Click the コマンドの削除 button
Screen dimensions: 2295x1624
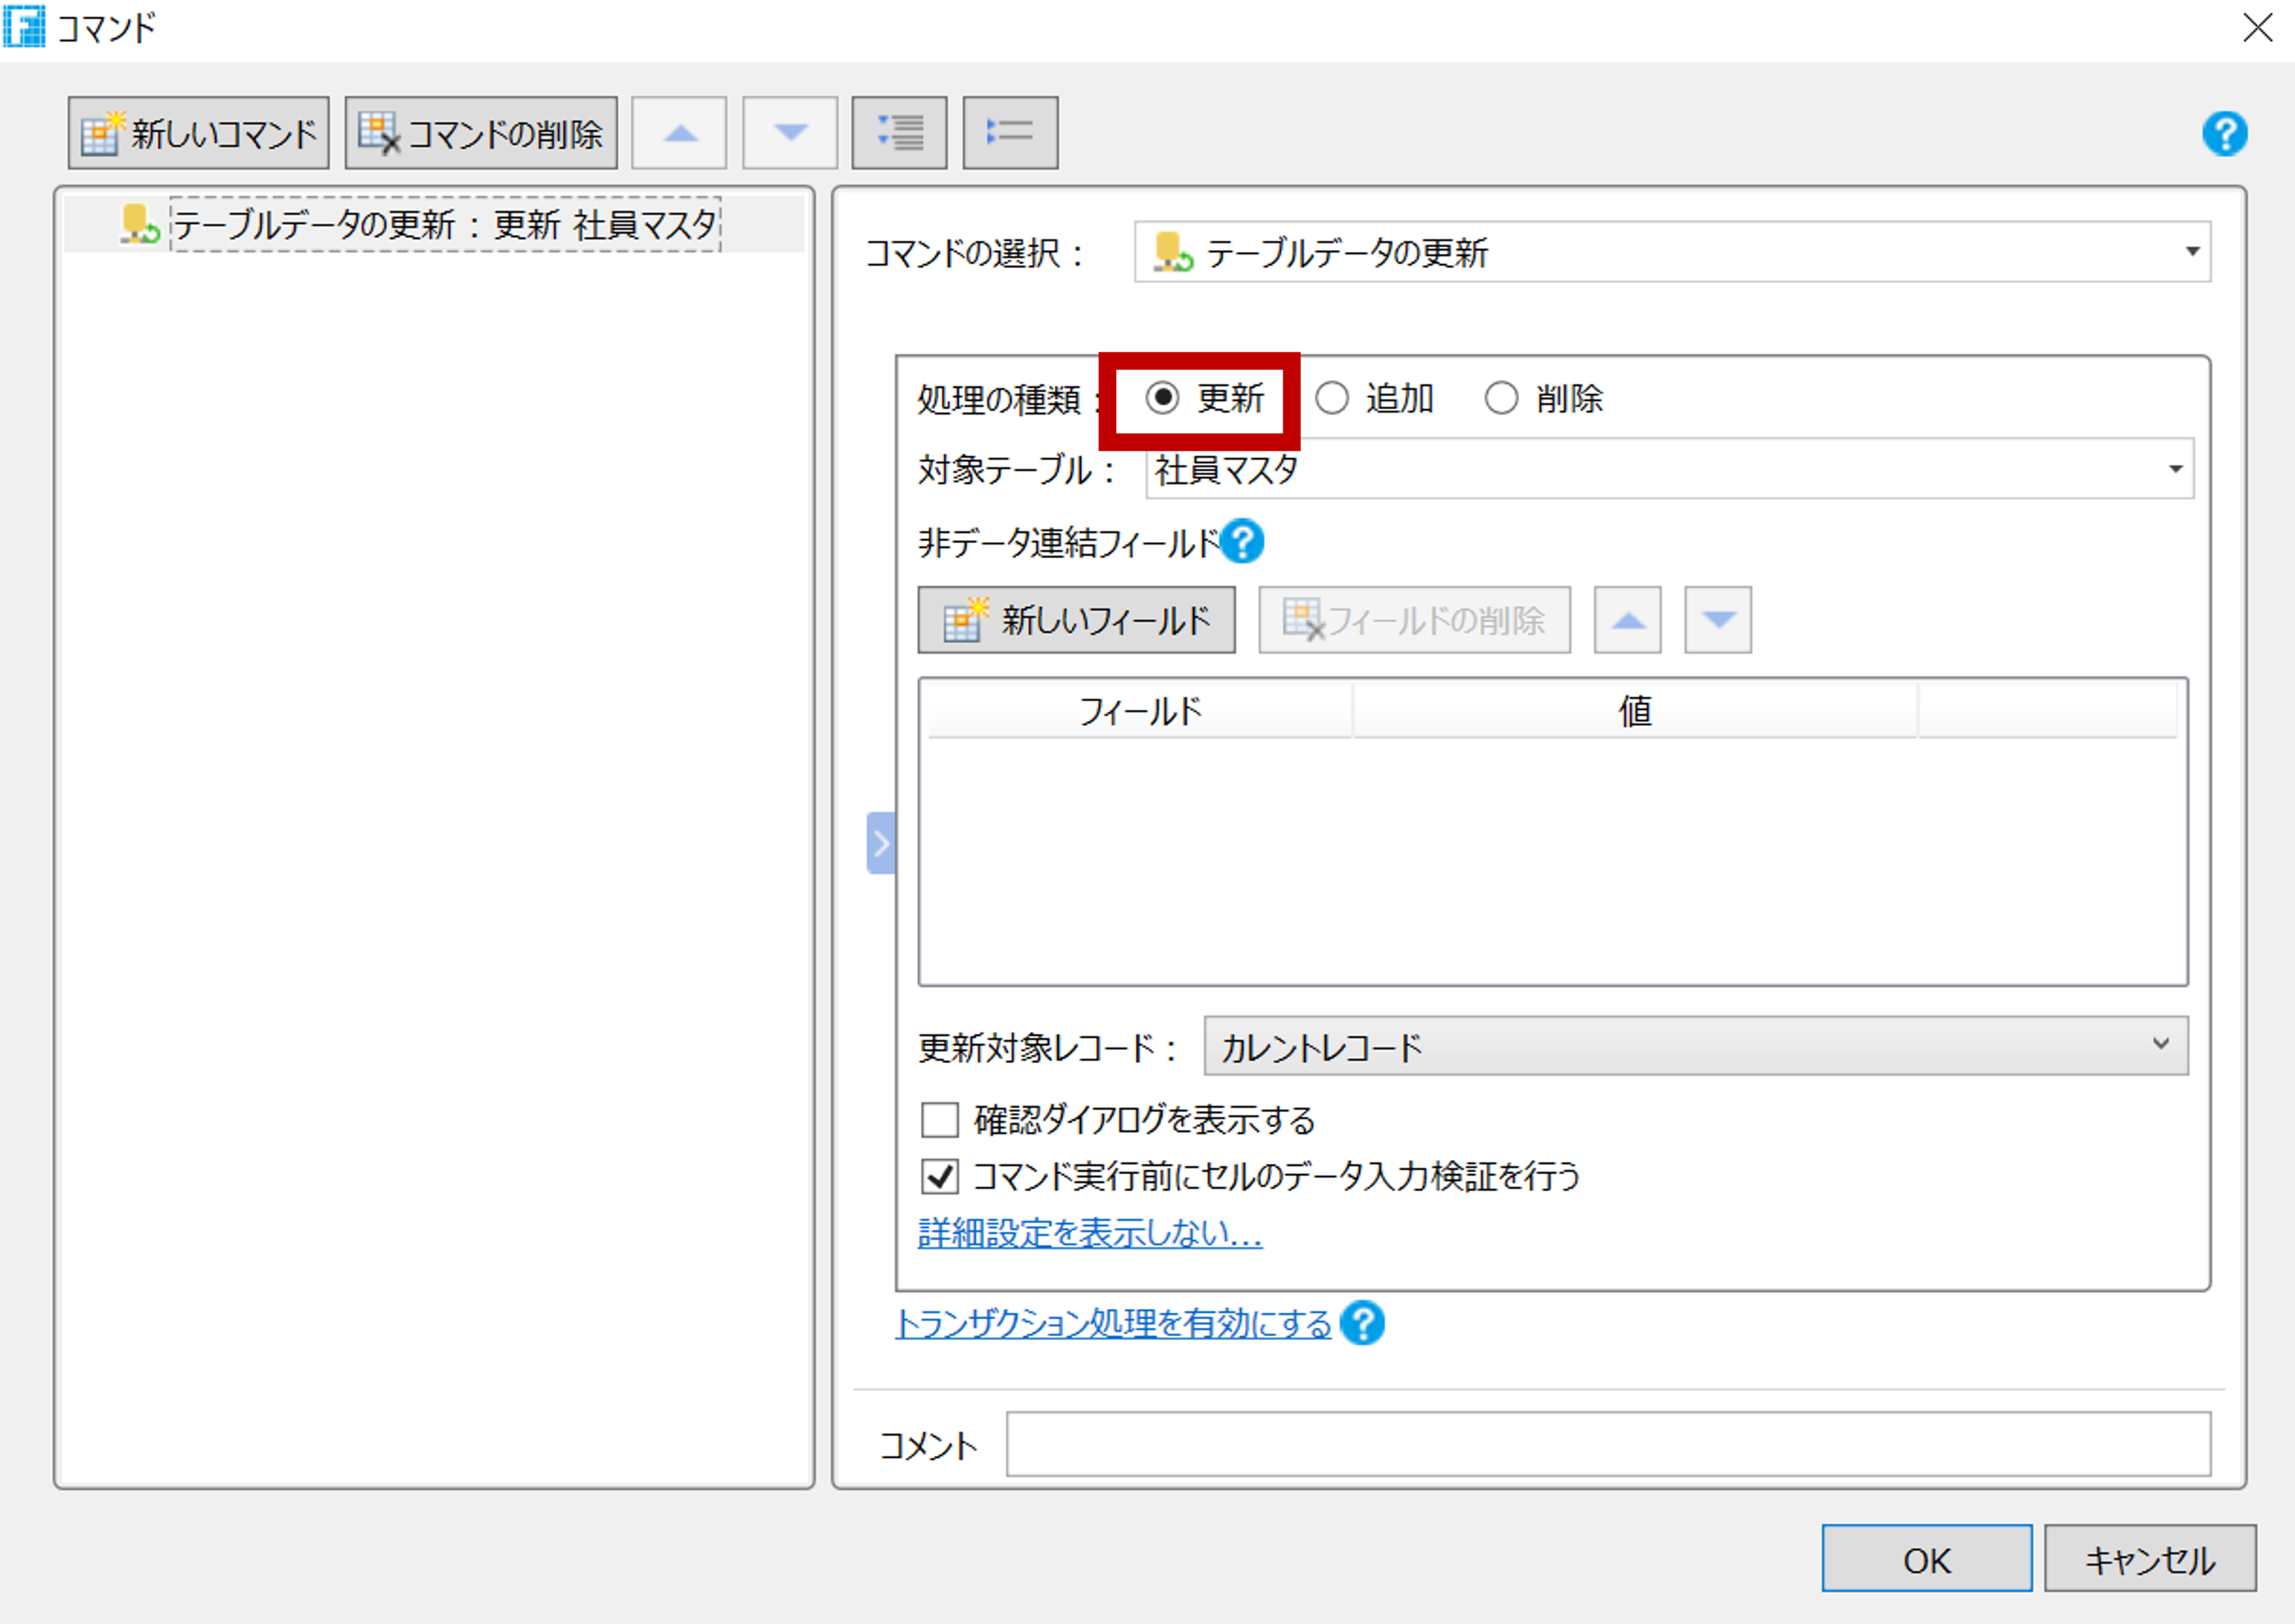click(480, 133)
